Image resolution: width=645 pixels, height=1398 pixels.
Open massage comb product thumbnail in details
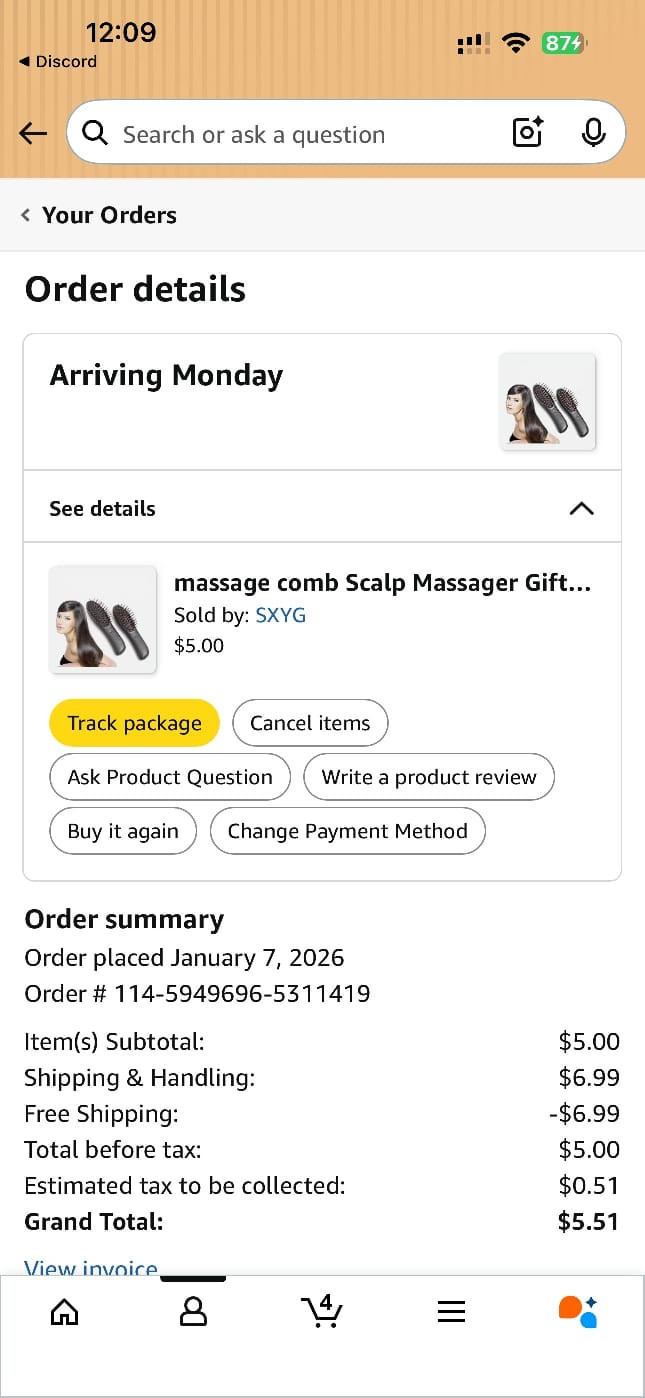pyautogui.click(x=103, y=619)
